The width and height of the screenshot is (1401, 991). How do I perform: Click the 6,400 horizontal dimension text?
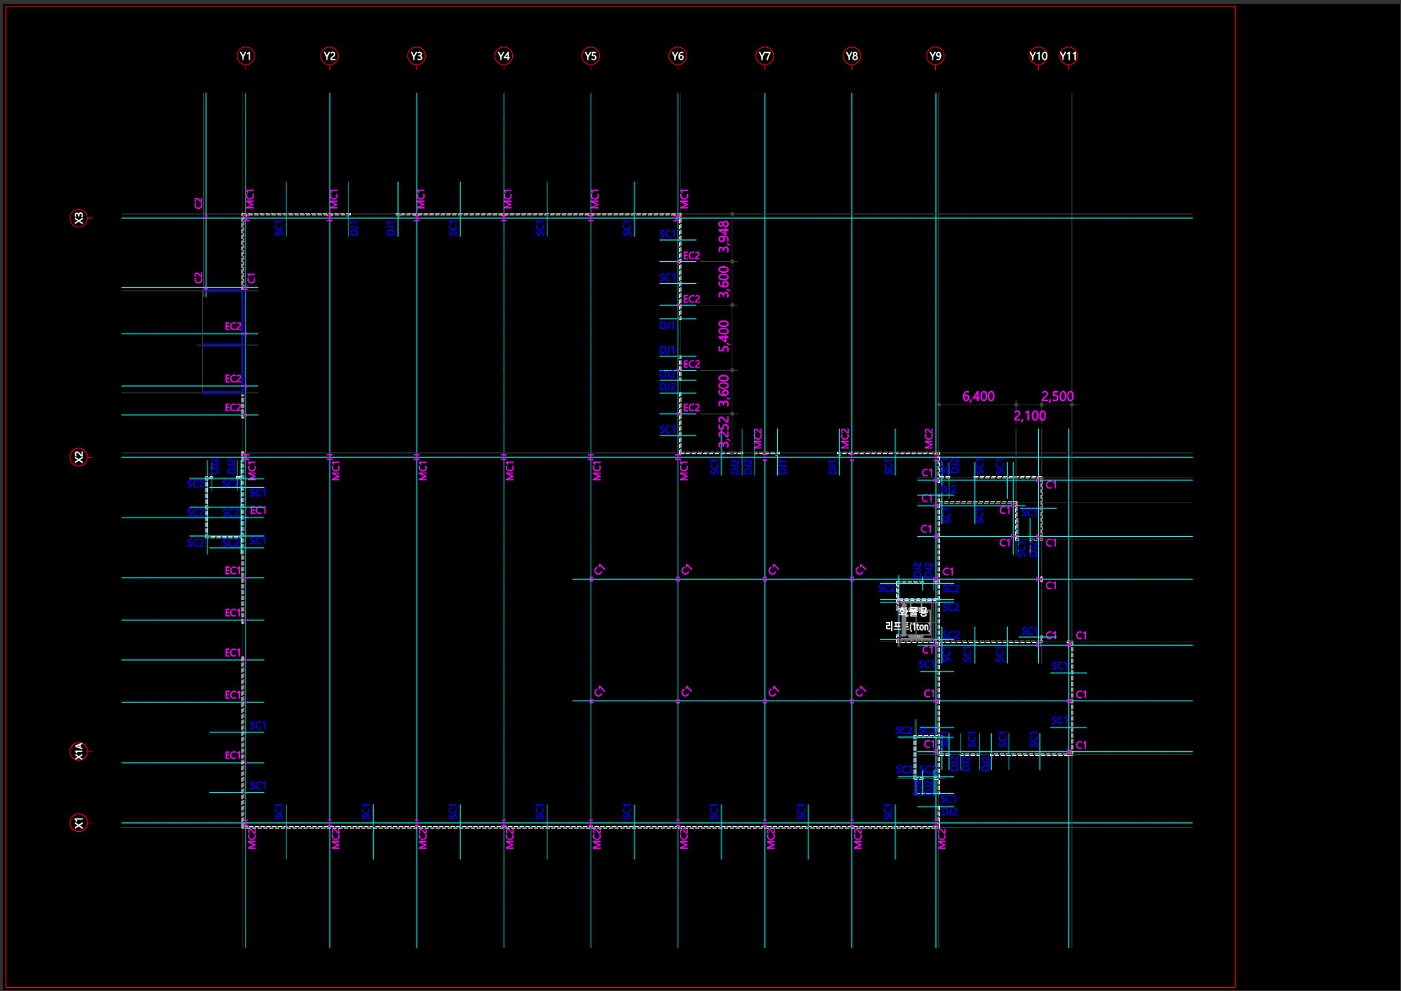[978, 396]
